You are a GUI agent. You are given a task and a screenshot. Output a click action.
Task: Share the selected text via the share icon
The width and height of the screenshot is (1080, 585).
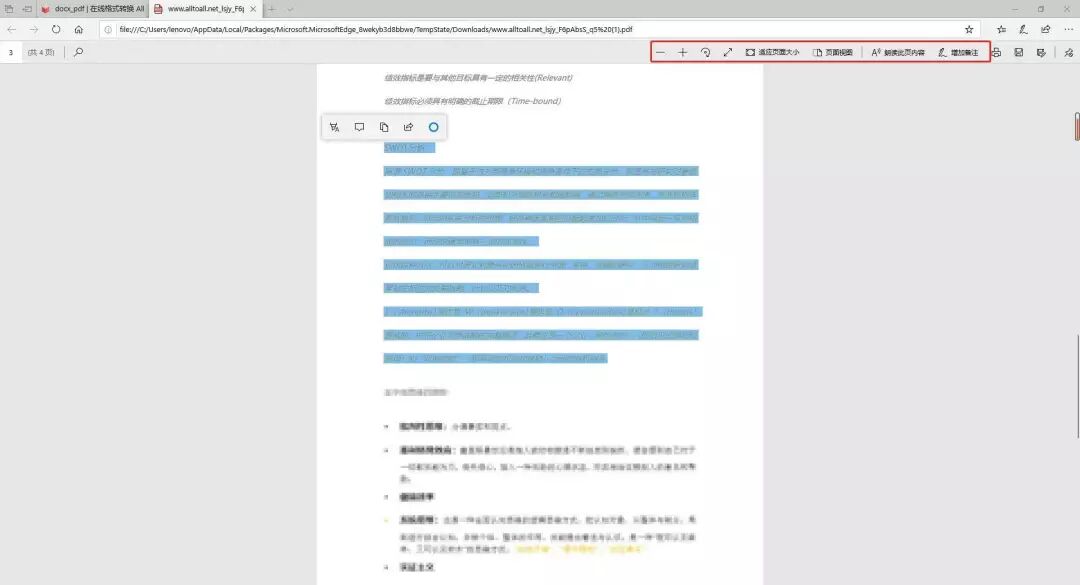[408, 127]
